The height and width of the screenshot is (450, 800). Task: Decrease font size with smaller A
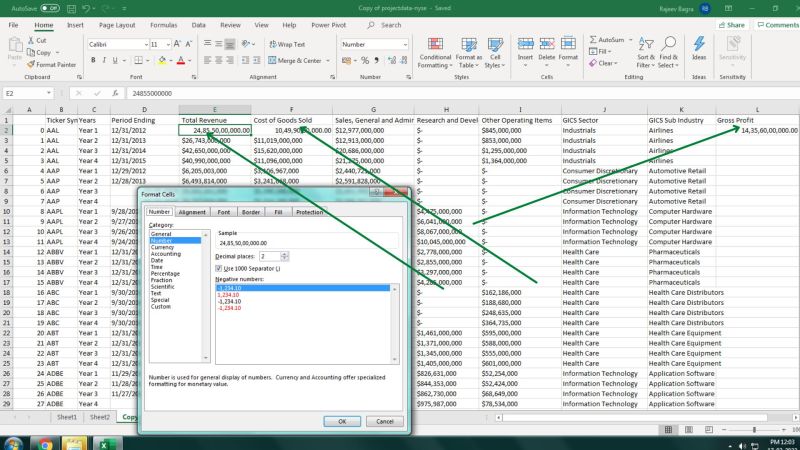(x=188, y=44)
